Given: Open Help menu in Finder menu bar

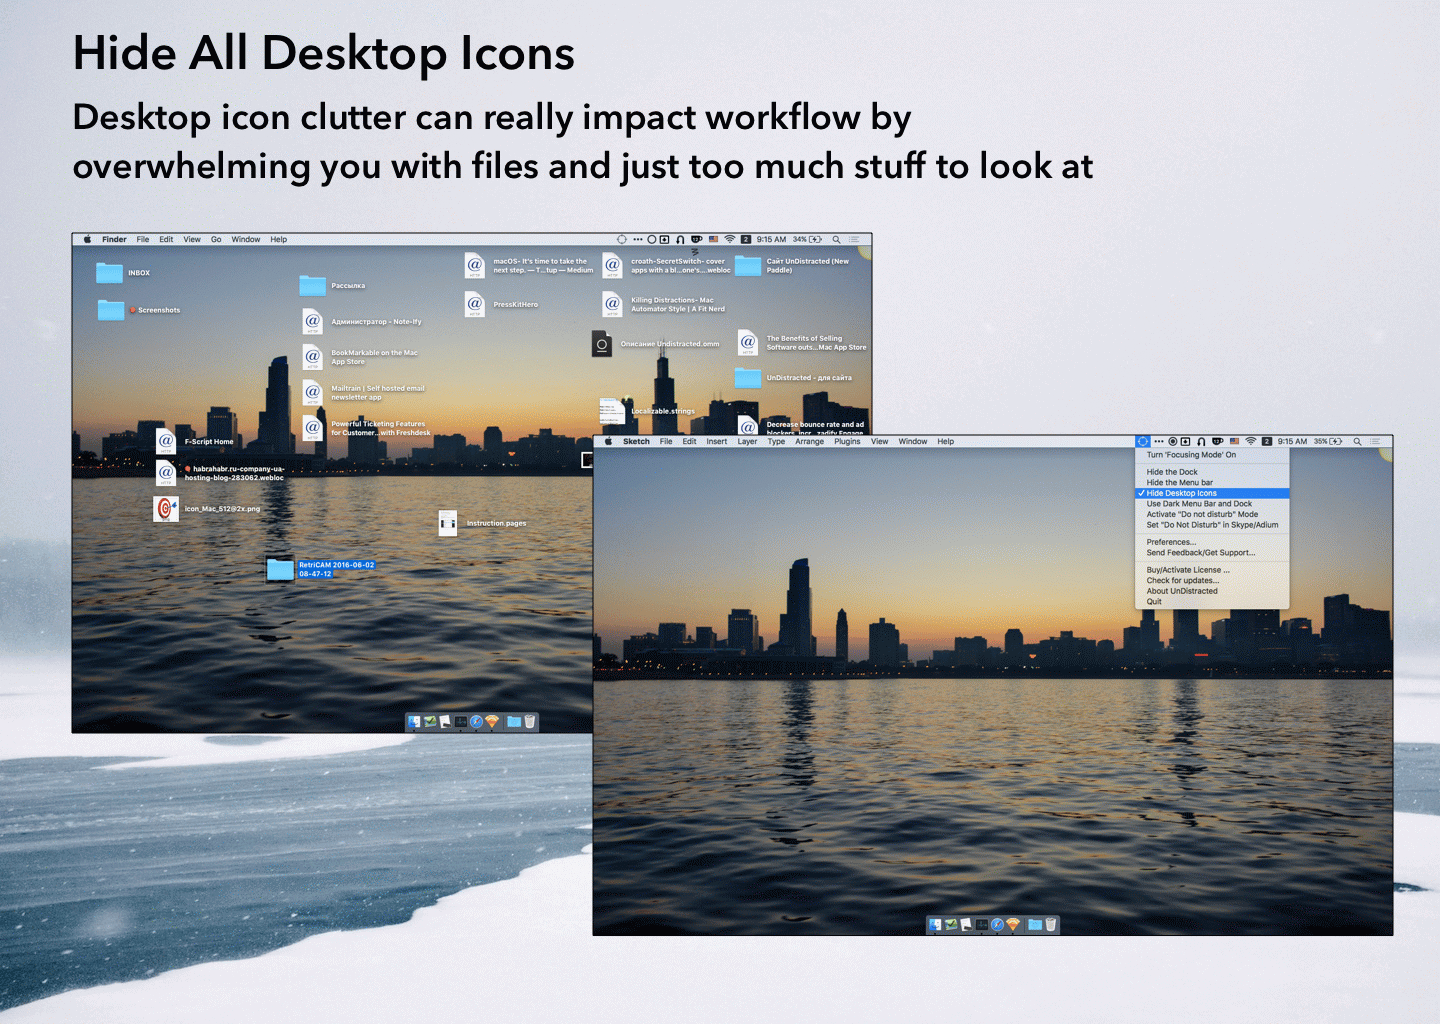Looking at the screenshot, I should pyautogui.click(x=278, y=239).
